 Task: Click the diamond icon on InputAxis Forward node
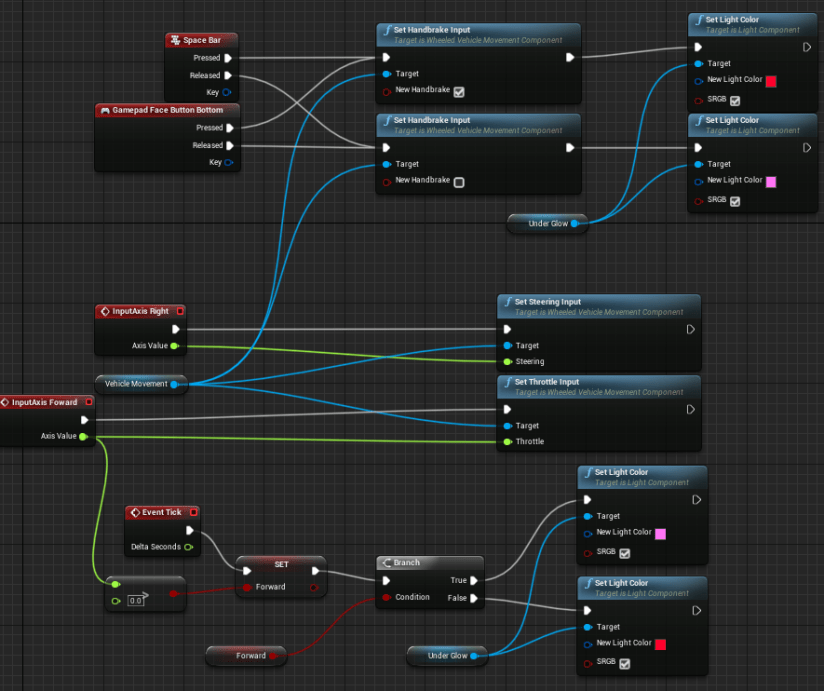click(5, 403)
